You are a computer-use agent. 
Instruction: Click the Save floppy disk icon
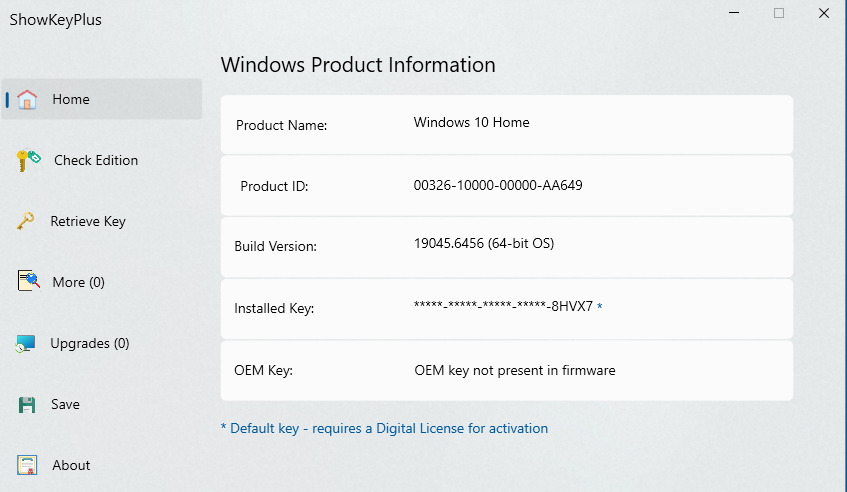pos(26,405)
